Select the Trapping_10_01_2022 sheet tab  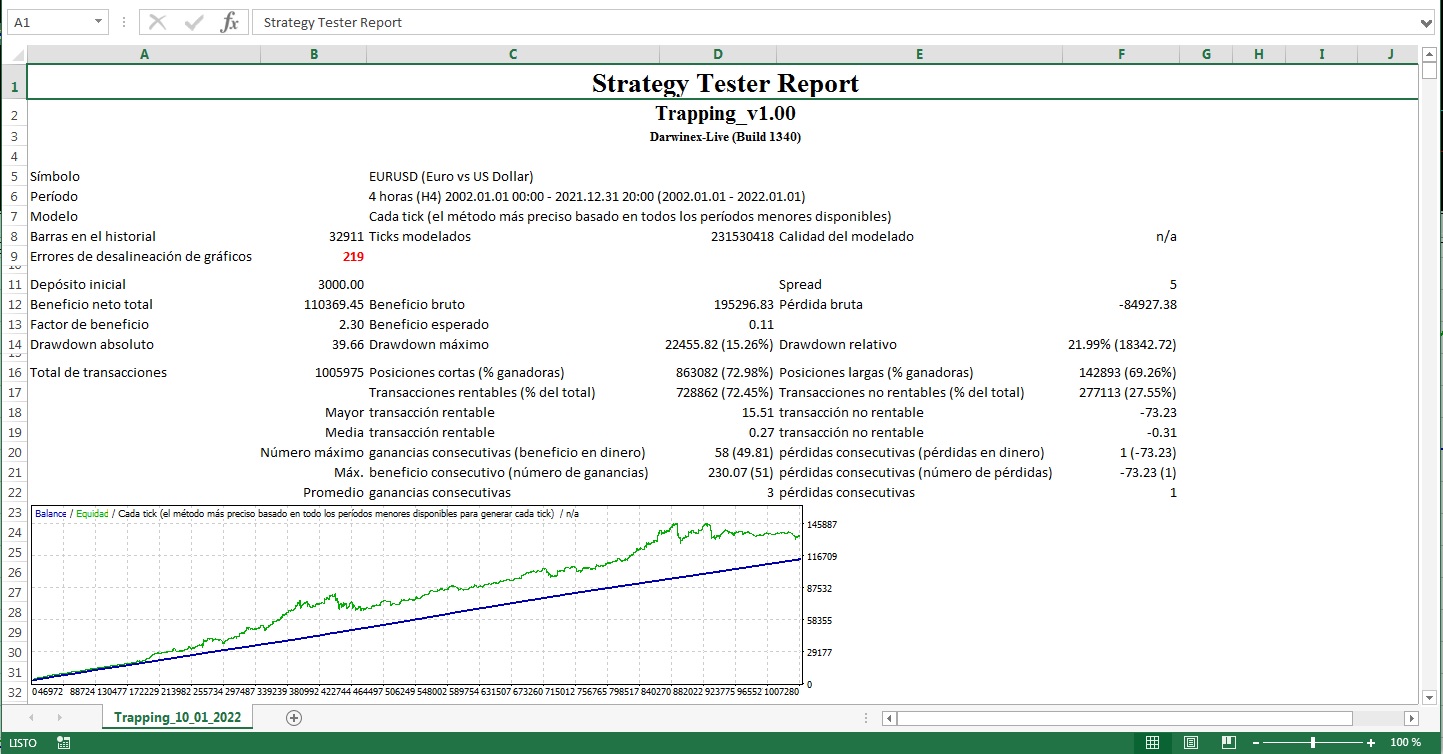177,717
